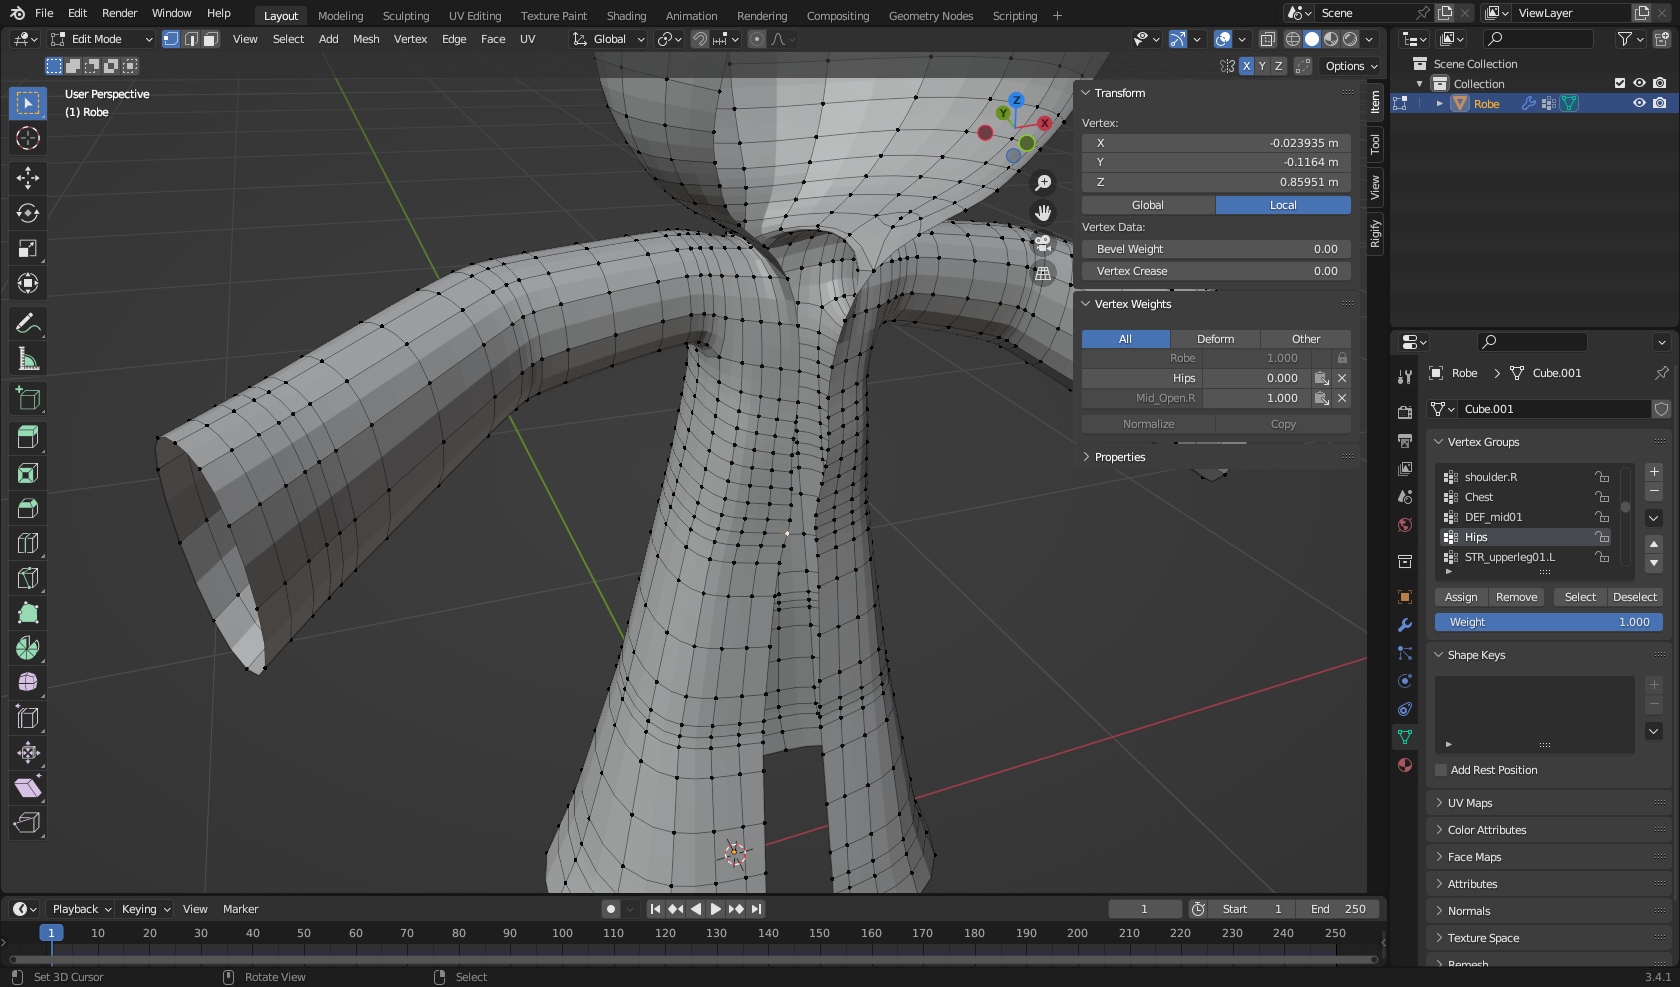Toggle camera view in viewport
The width and height of the screenshot is (1680, 987).
click(1043, 242)
